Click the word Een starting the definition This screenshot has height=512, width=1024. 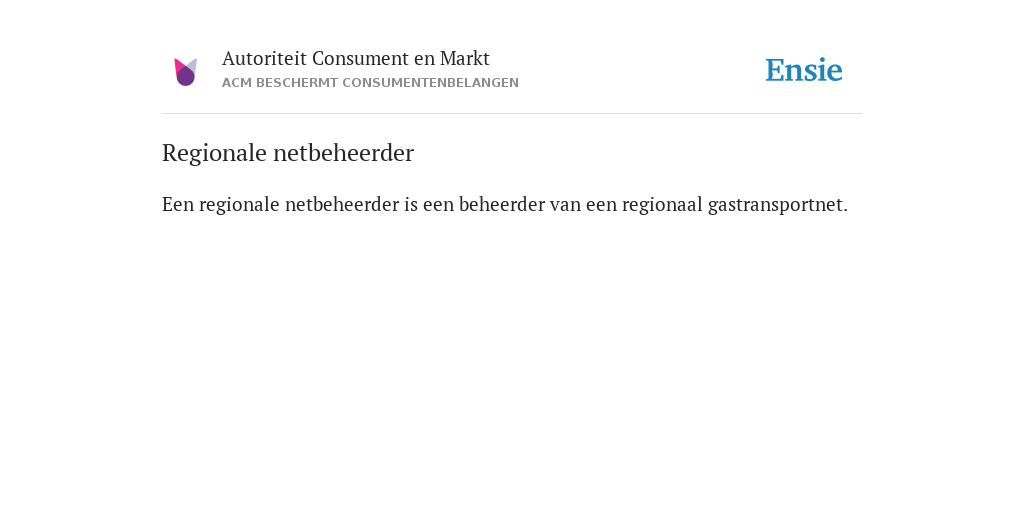point(178,204)
